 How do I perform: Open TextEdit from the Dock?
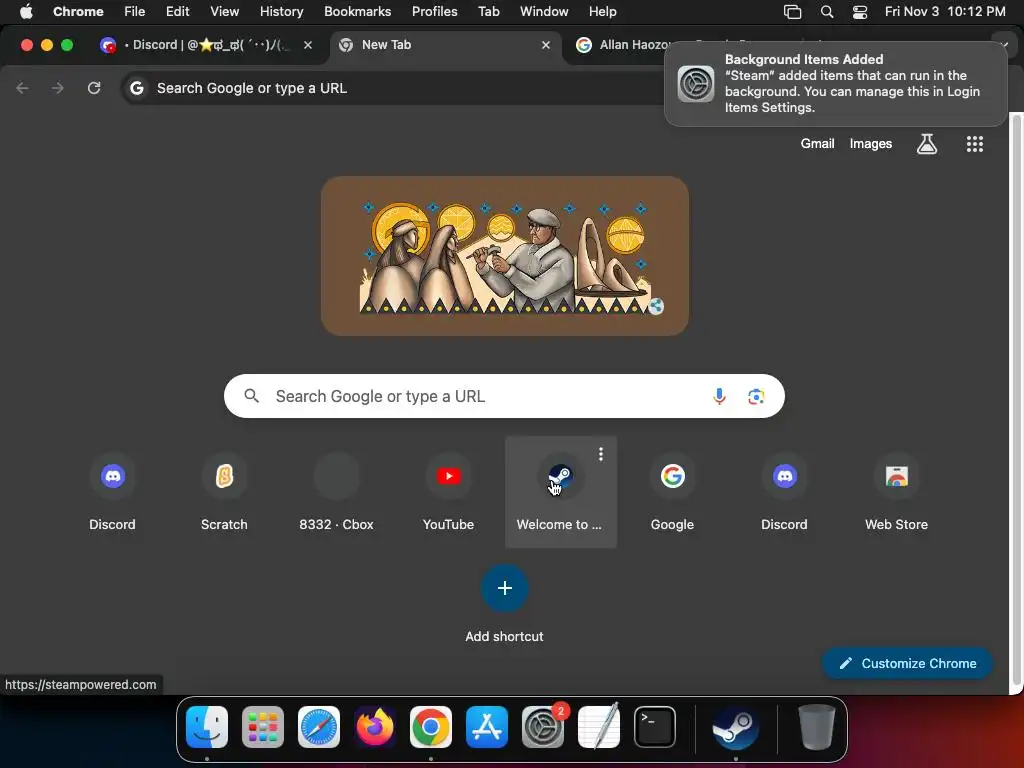coord(599,727)
